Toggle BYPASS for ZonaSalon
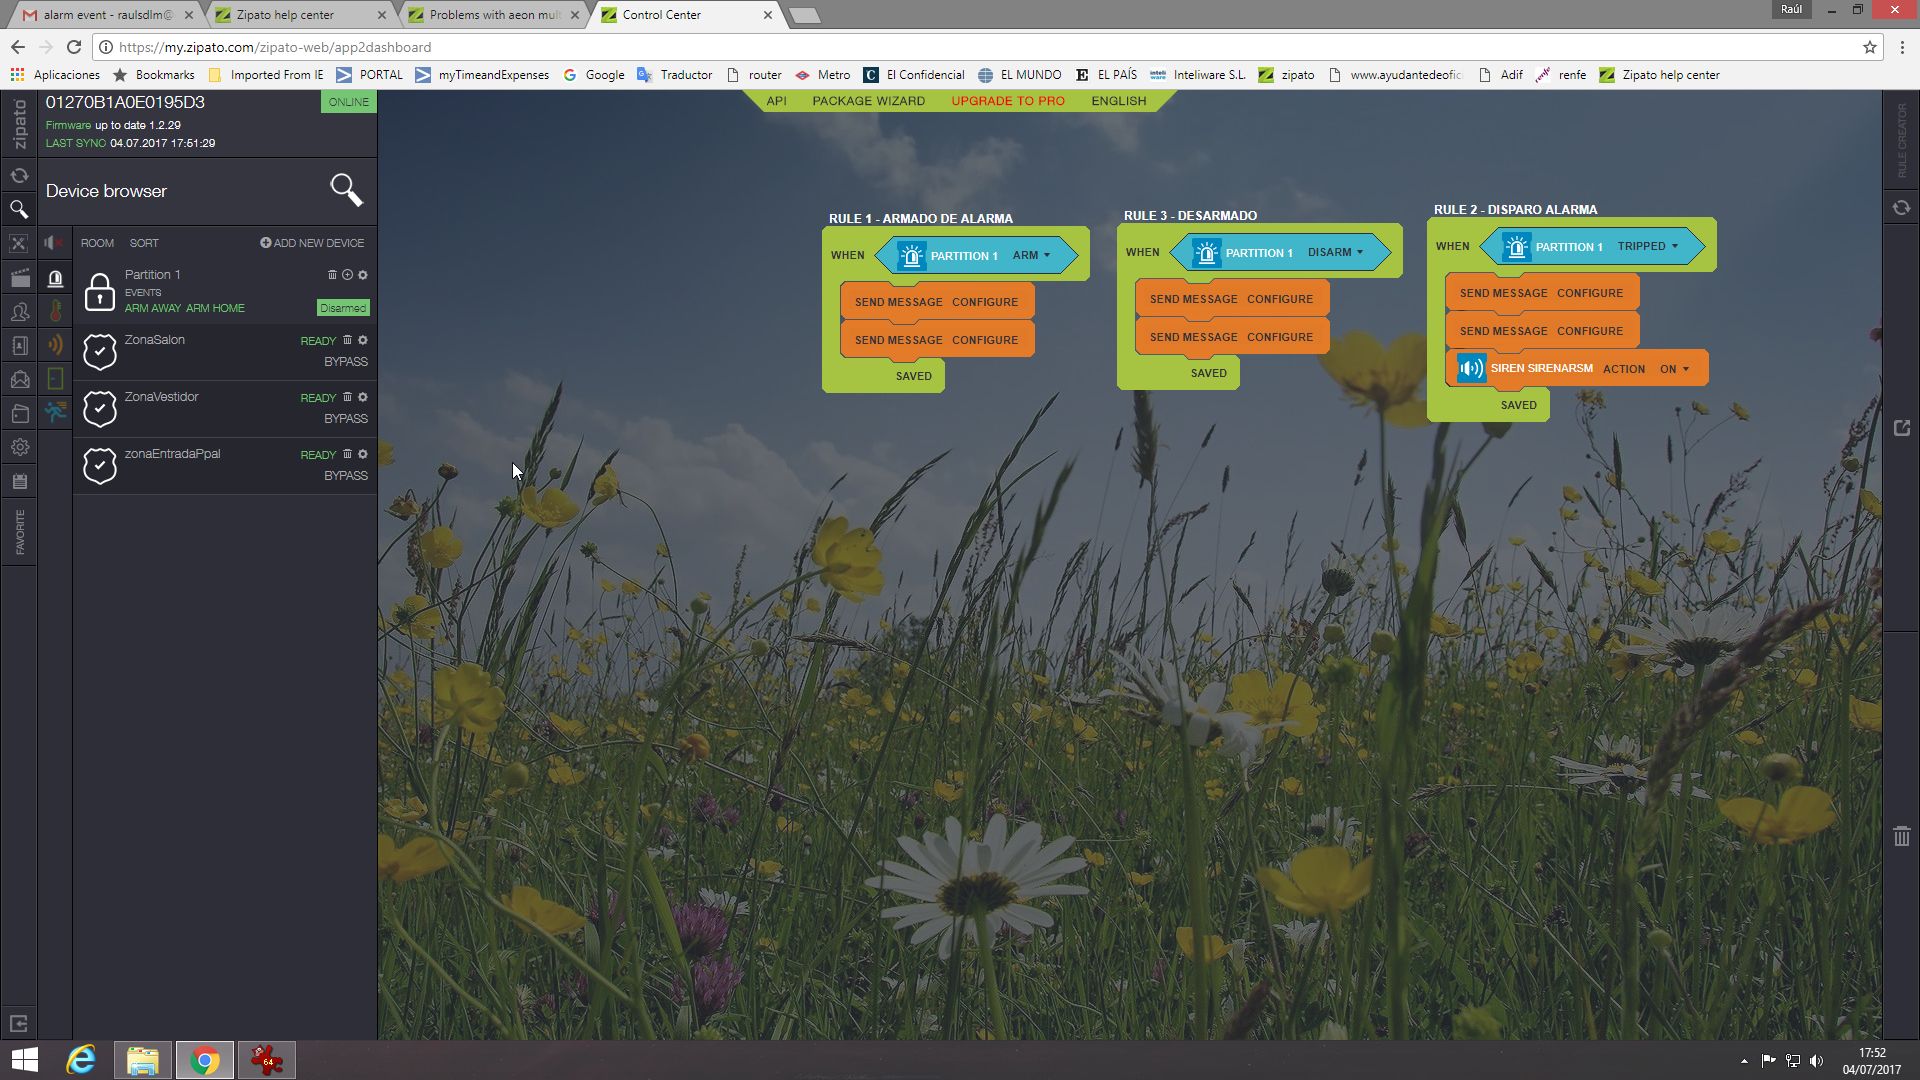Image resolution: width=1920 pixels, height=1080 pixels. point(345,362)
